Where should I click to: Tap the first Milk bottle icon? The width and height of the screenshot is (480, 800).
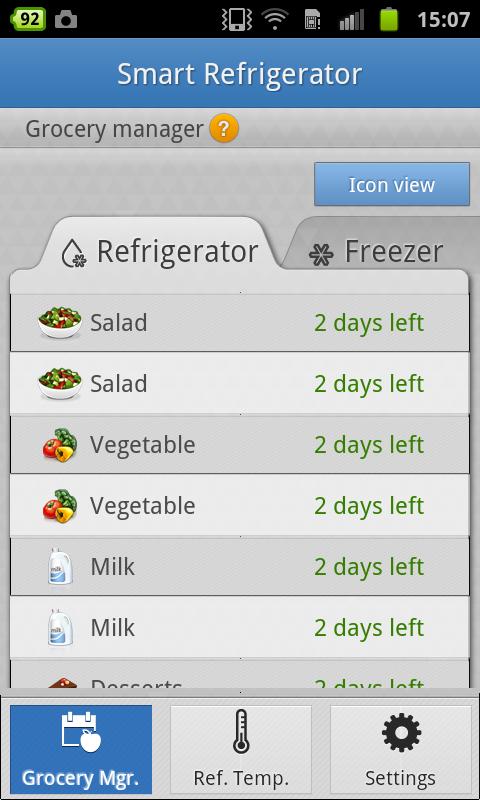[60, 566]
